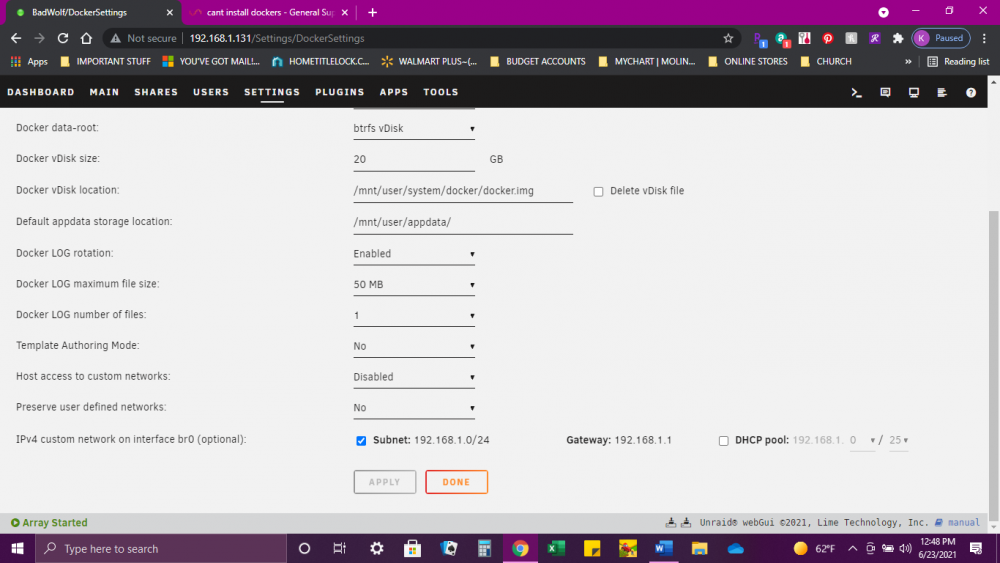The width and height of the screenshot is (1000, 563).
Task: Open Excel from the taskbar
Action: click(x=556, y=548)
